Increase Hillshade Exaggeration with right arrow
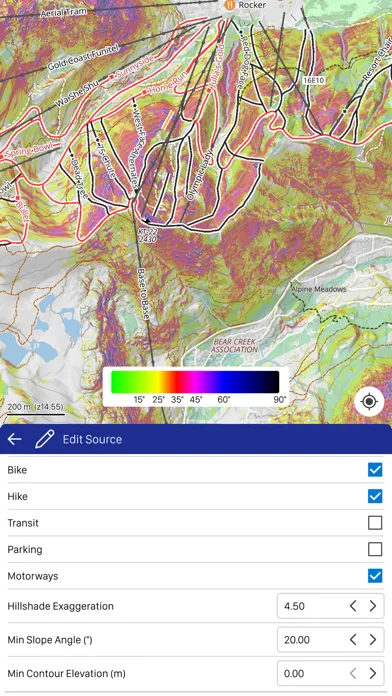The height and width of the screenshot is (696, 392). pos(373,606)
